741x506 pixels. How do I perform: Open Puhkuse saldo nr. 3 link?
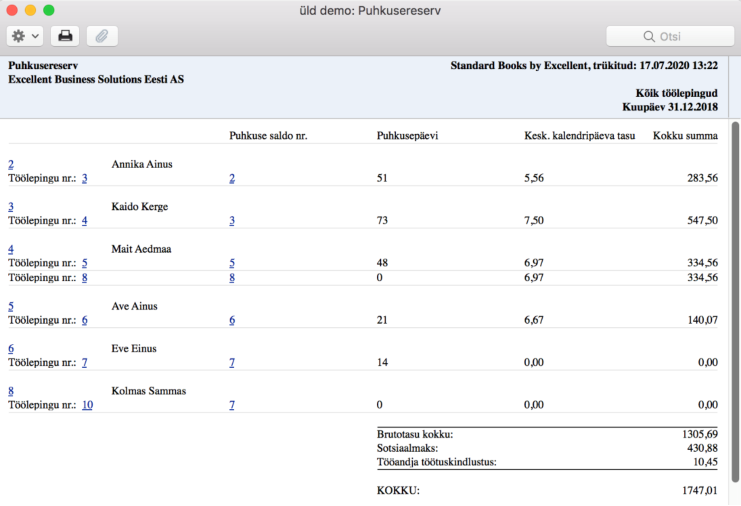coord(232,221)
